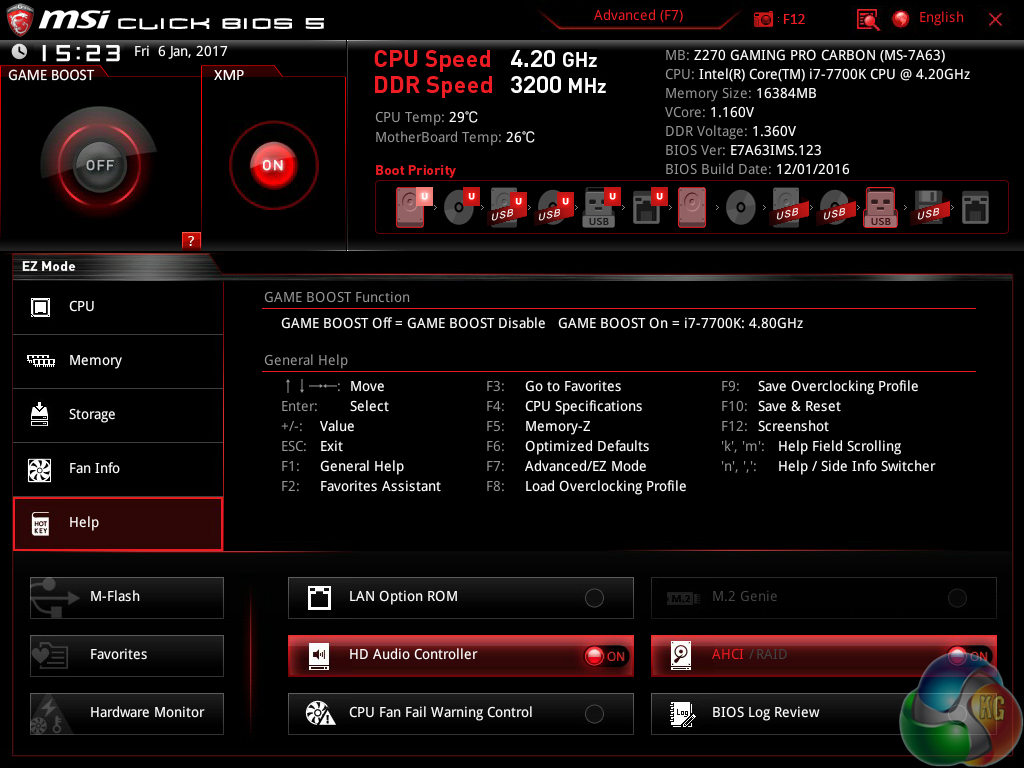Select UEFI USB CD/DVD boot icon
This screenshot has width=1024, height=768.
point(553,207)
